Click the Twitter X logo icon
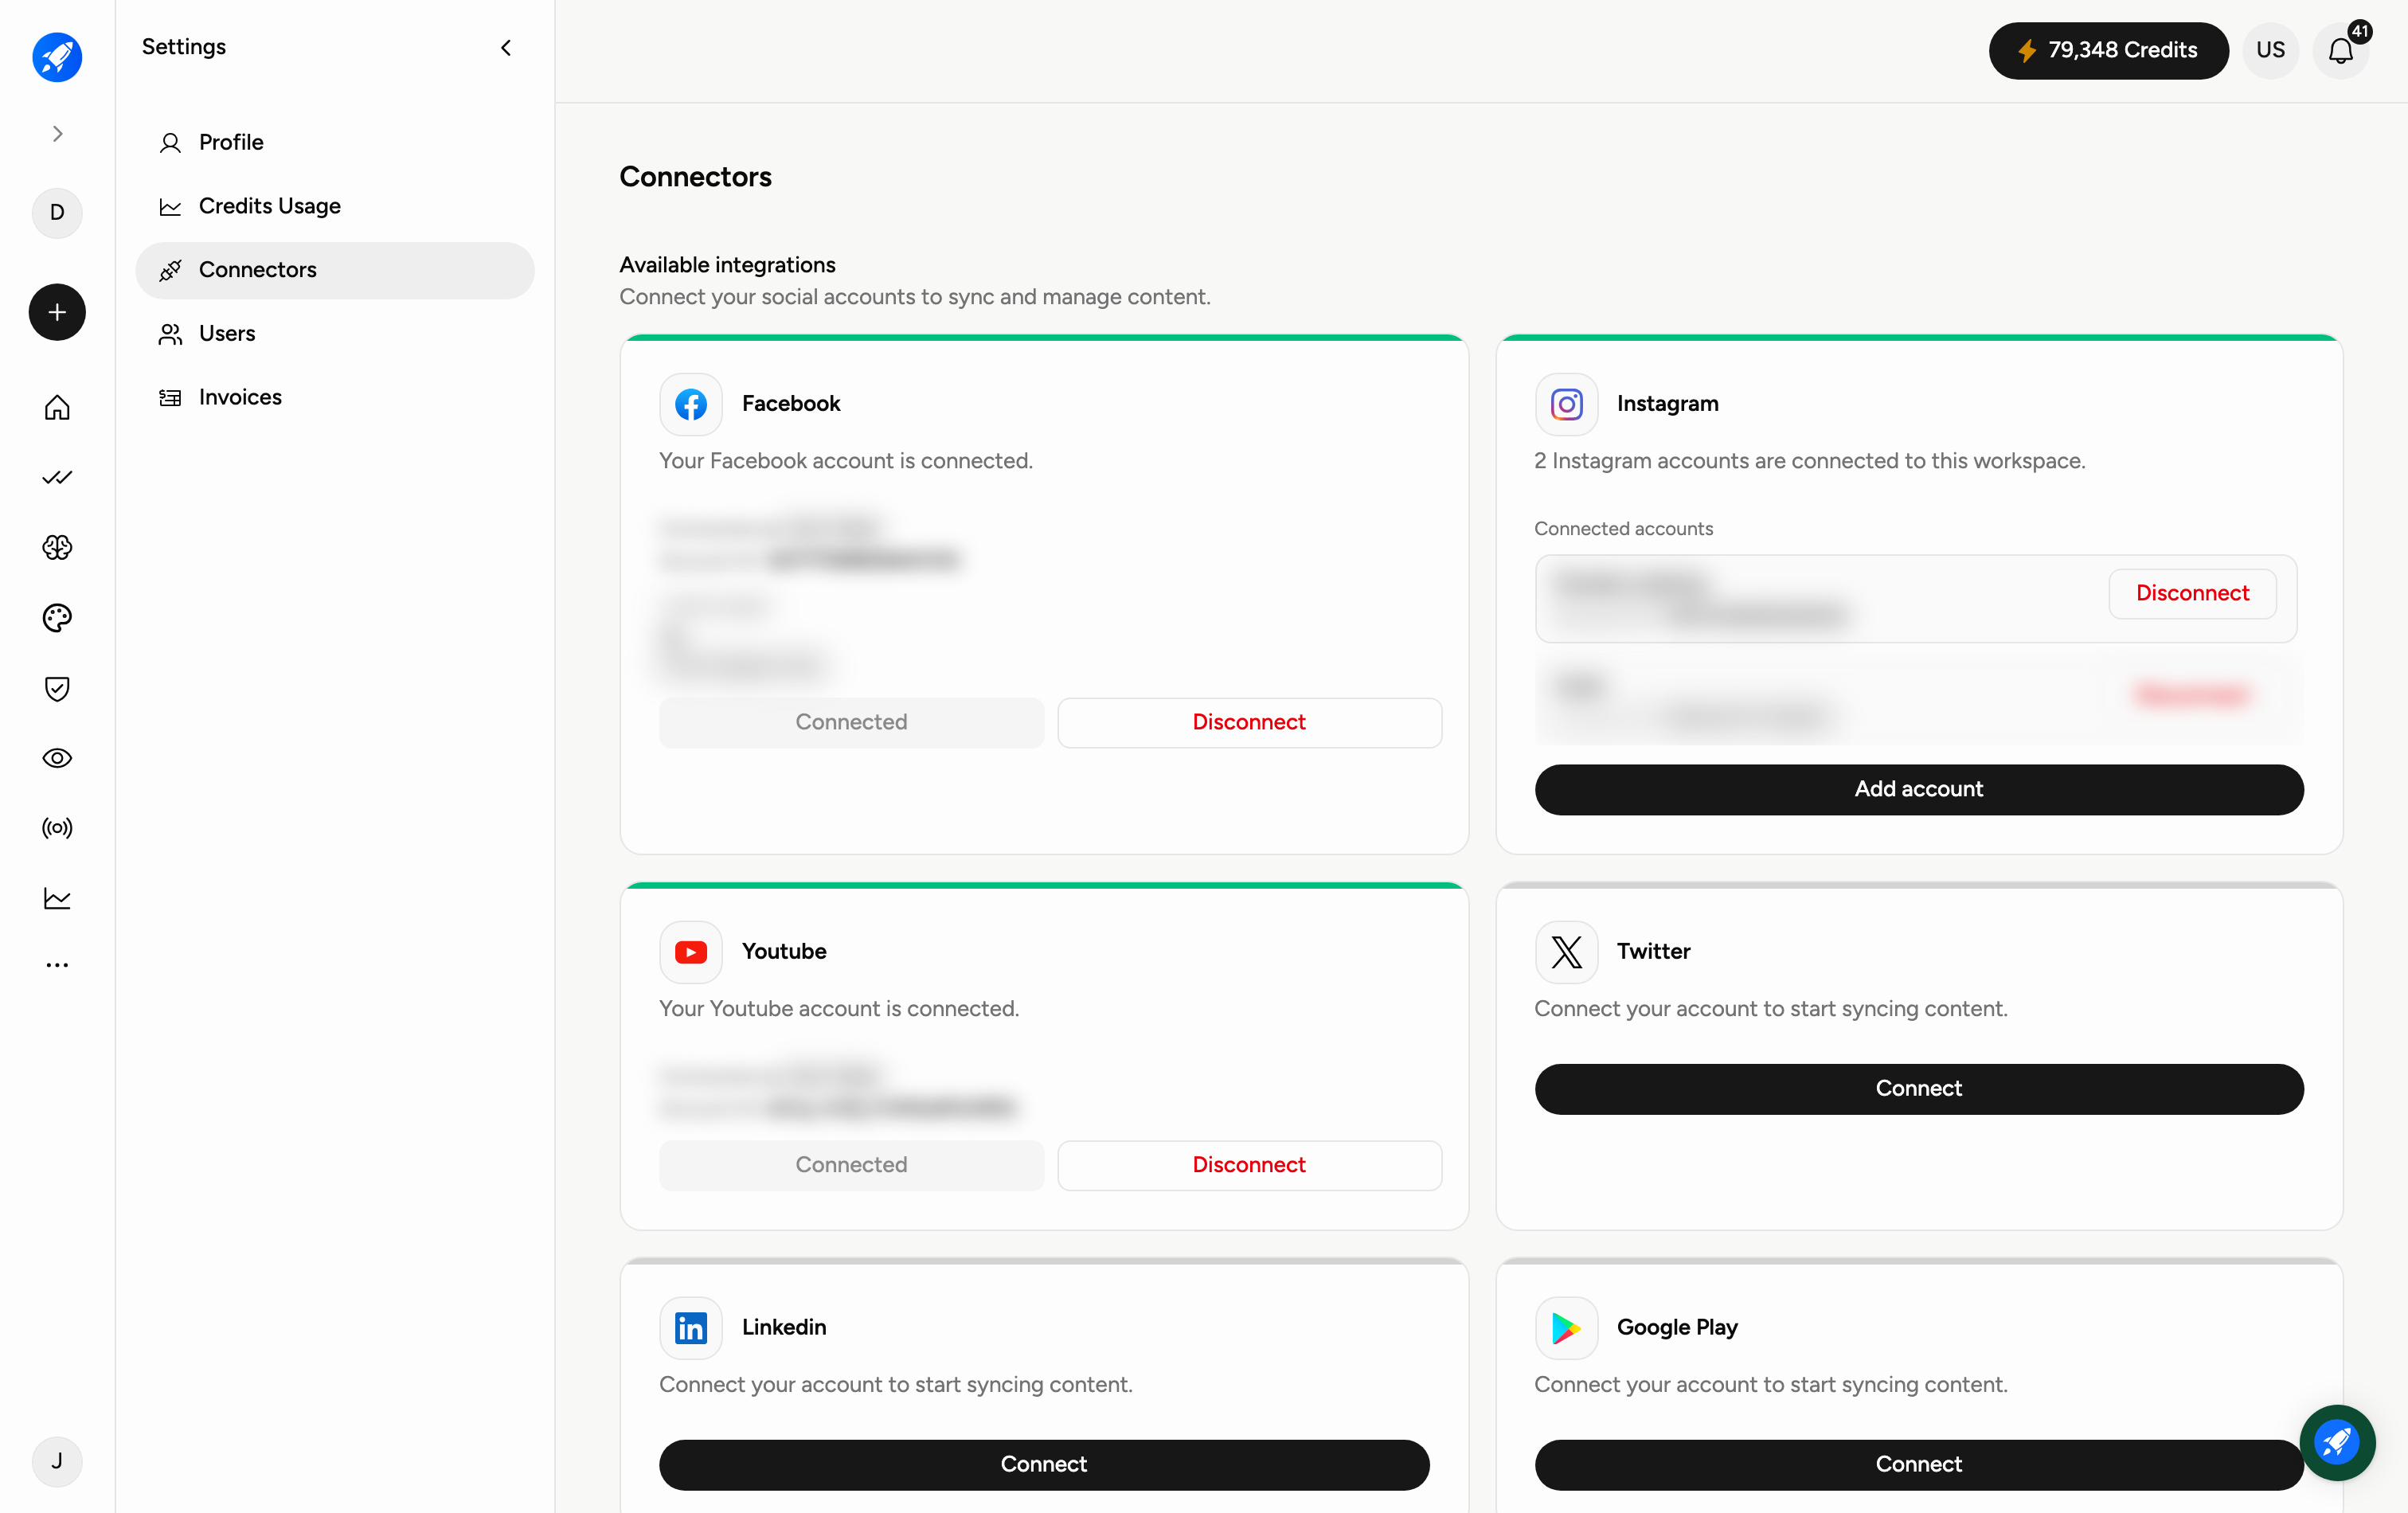The image size is (2408, 1513). (x=1566, y=952)
